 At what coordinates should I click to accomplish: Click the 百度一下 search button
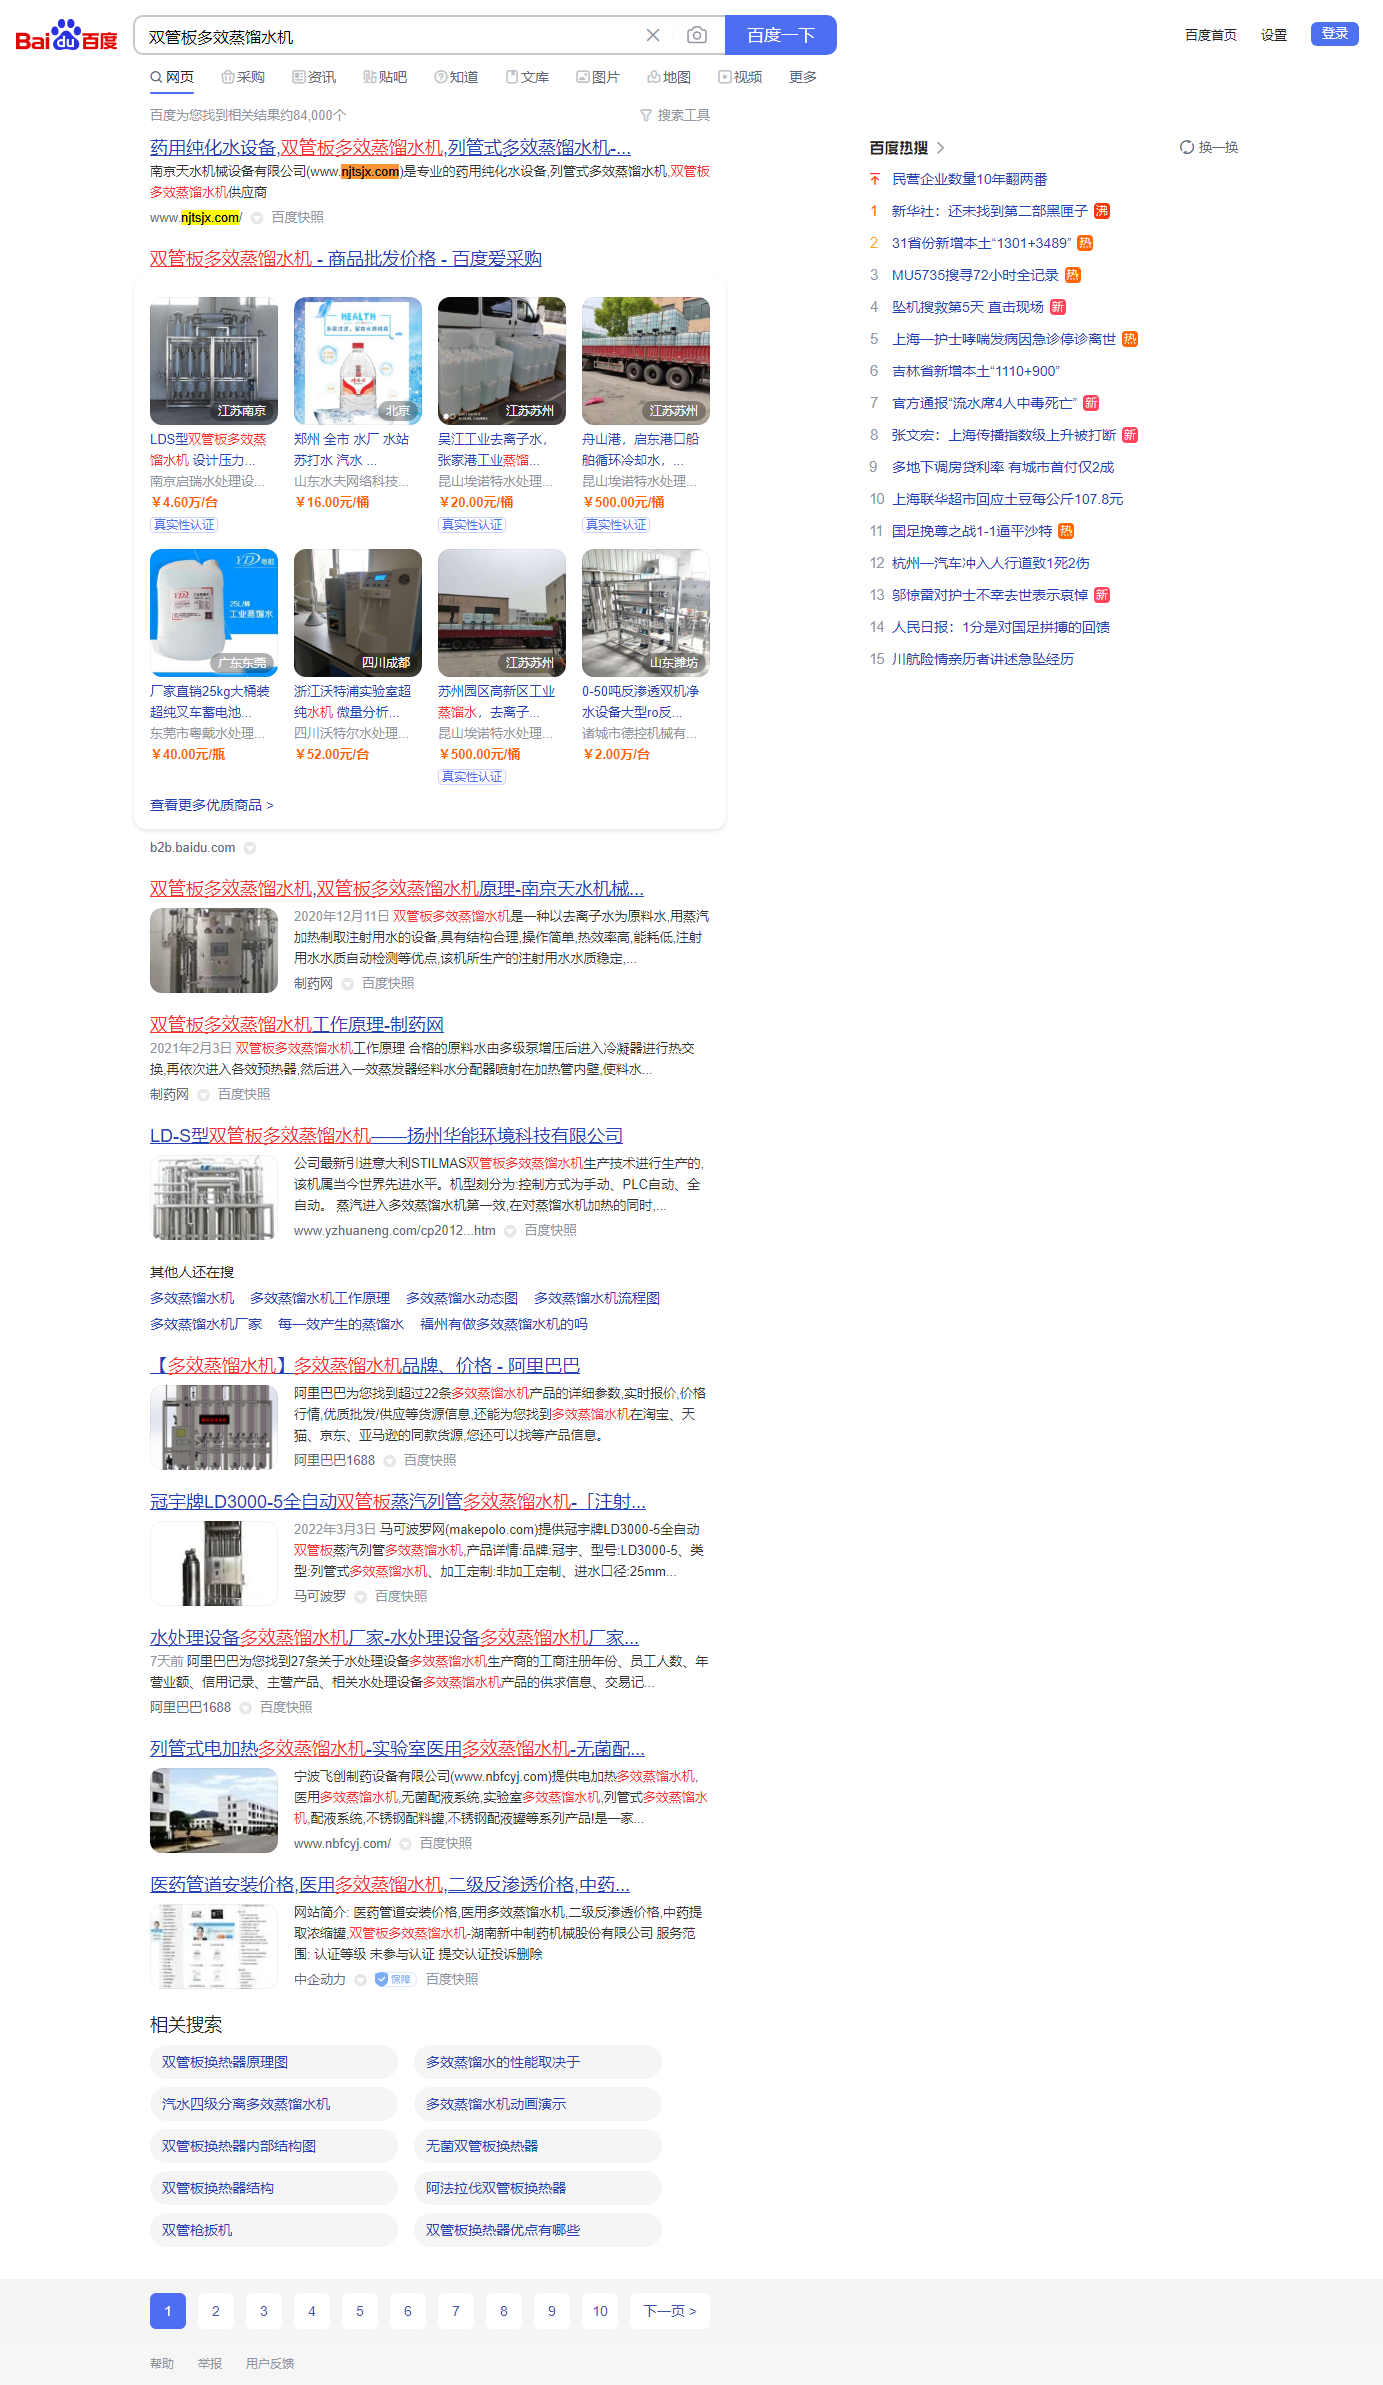coord(781,35)
